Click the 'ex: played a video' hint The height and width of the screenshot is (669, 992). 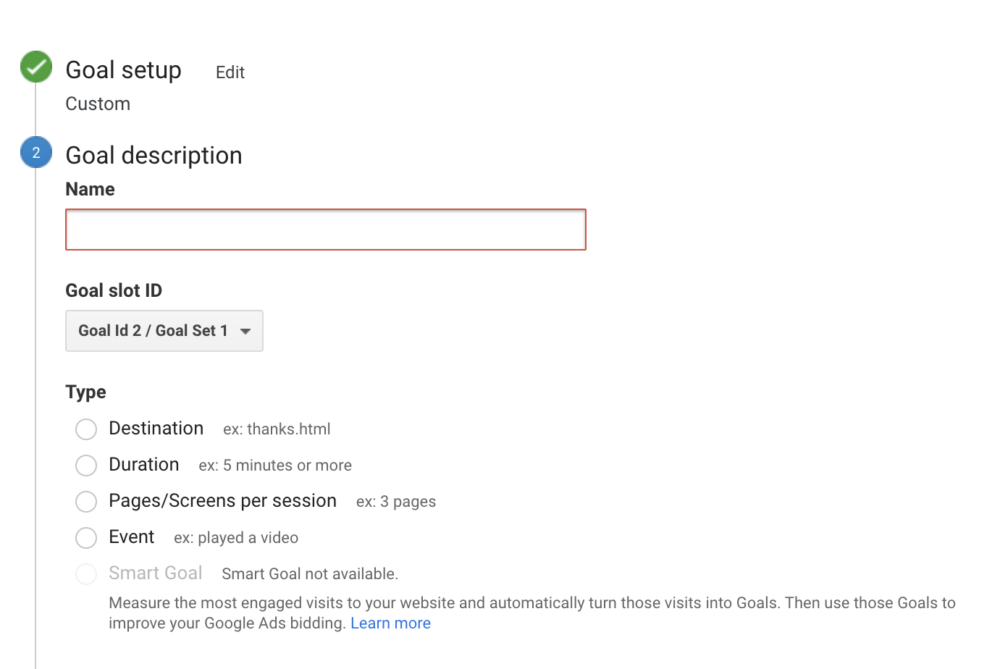[236, 538]
